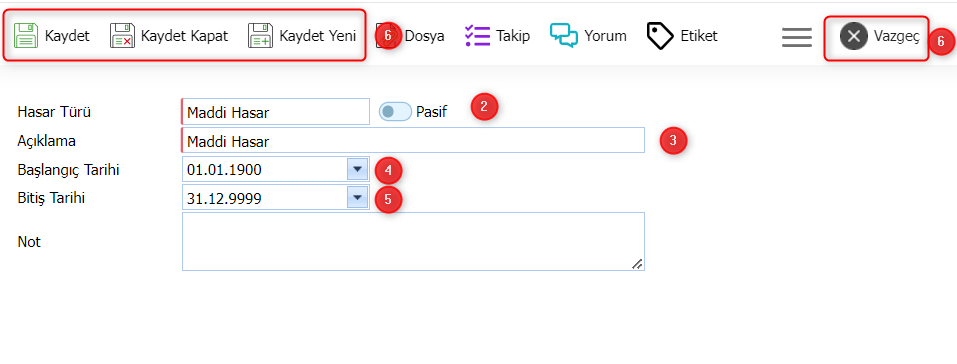Expand the Başlangıç Tarihi date dropdown arrow
This screenshot has width=957, height=364.
pos(357,169)
